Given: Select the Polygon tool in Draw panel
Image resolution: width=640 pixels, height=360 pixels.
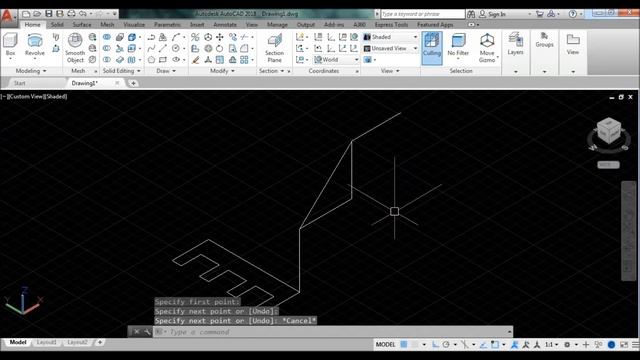Looking at the screenshot, I should tap(151, 60).
